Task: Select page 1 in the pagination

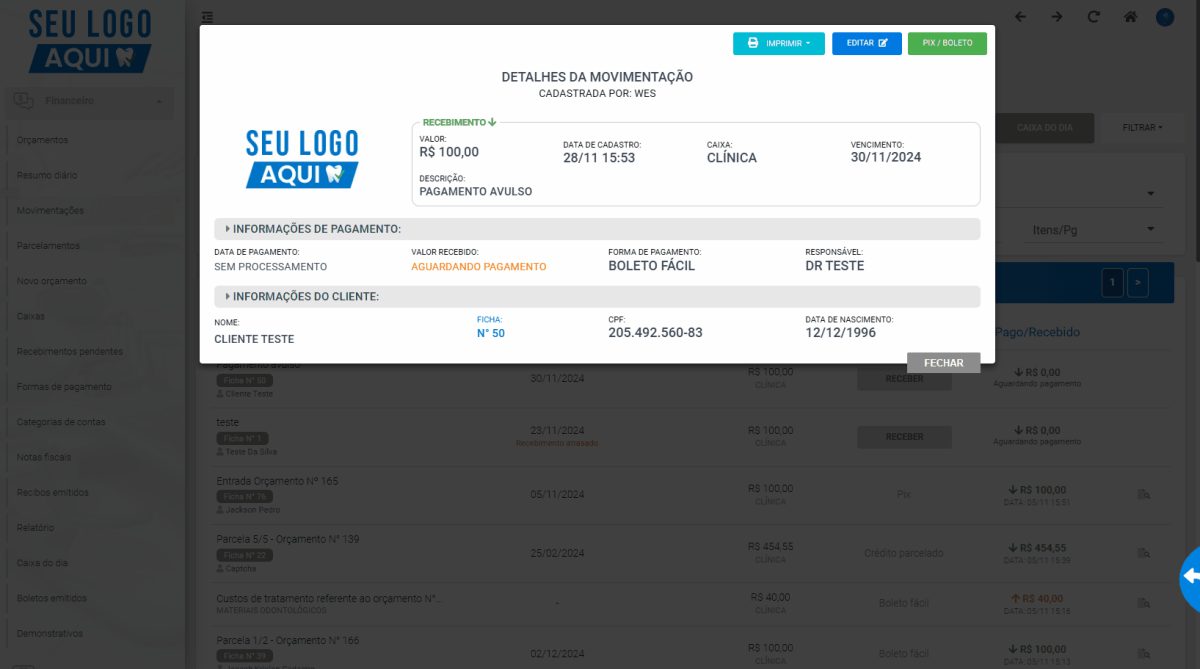Action: (1112, 283)
